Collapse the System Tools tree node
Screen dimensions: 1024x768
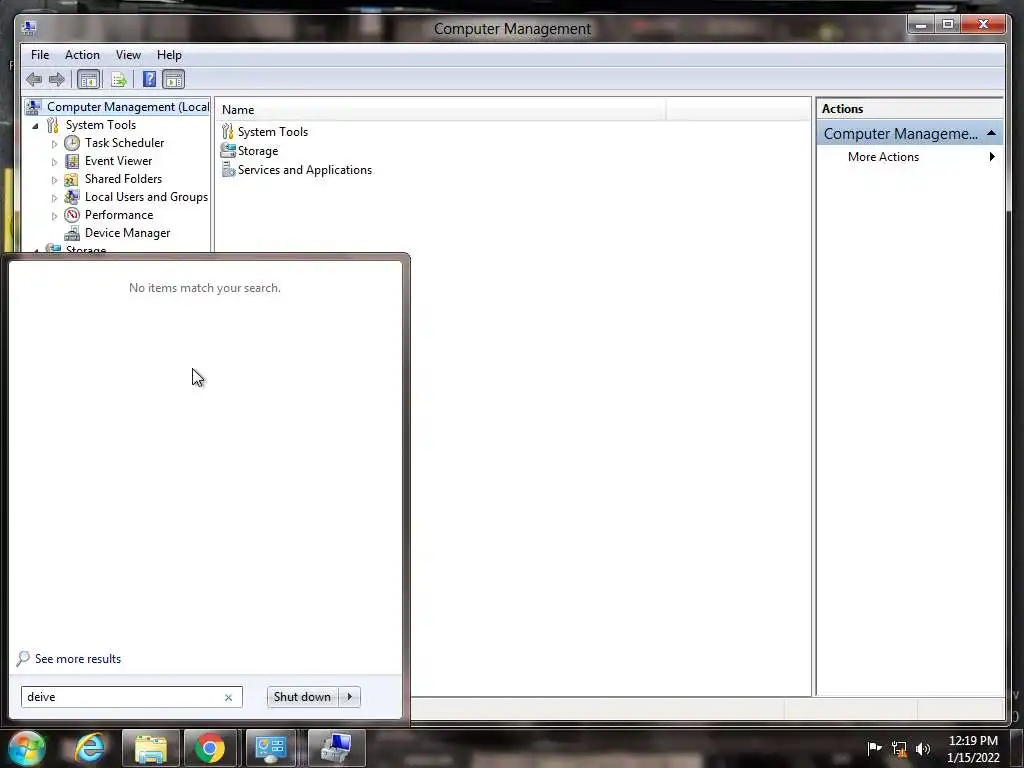(35, 125)
